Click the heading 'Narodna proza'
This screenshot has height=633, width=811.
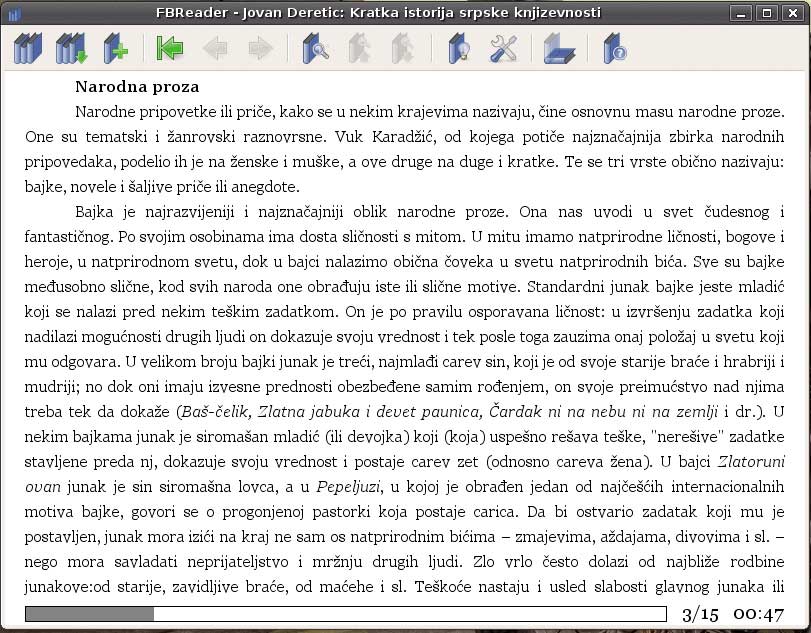(x=137, y=86)
